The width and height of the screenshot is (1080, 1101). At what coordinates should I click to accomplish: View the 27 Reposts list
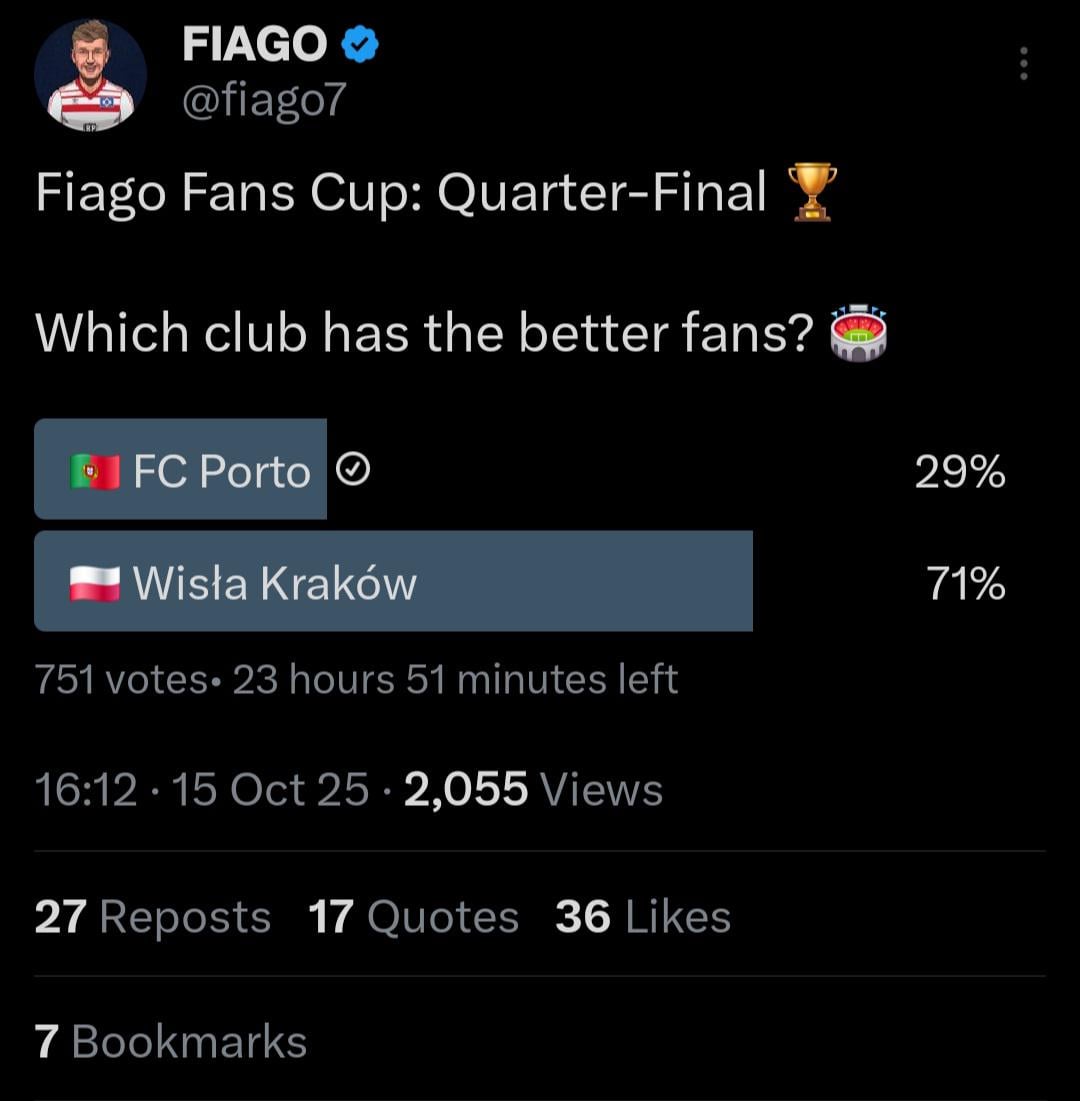coord(152,917)
